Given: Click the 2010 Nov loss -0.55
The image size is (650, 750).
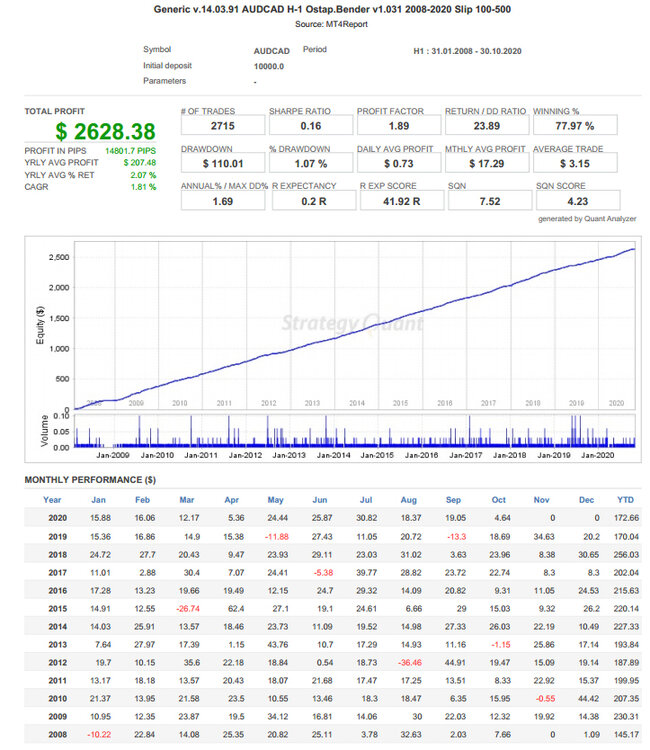Looking at the screenshot, I should click(545, 699).
